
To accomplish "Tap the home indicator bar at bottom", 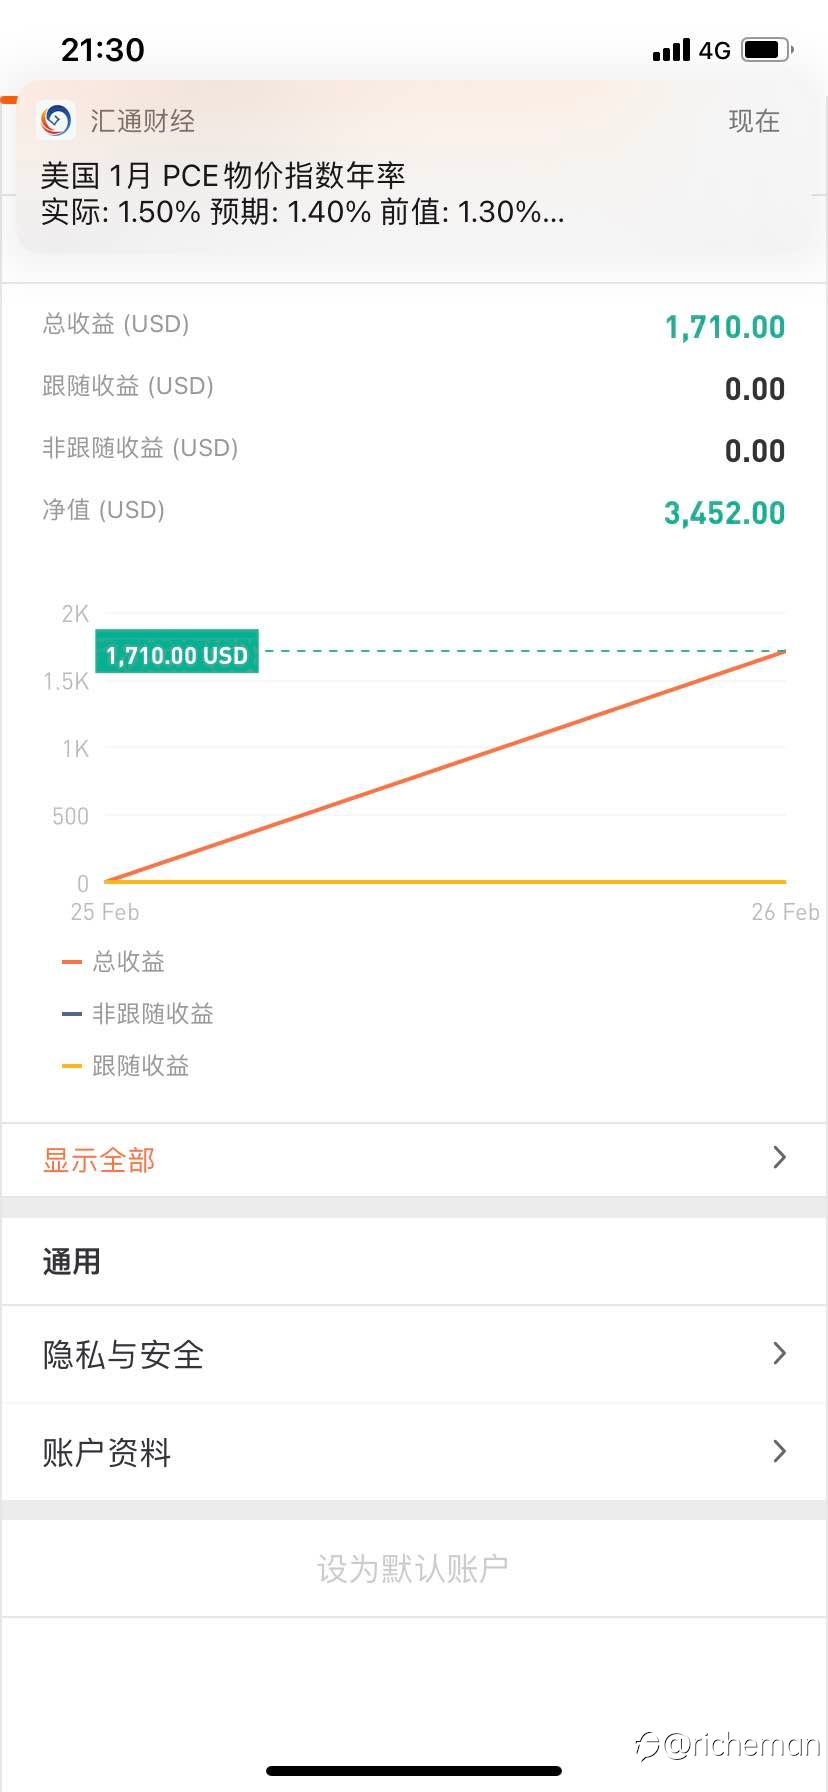I will (414, 1771).
